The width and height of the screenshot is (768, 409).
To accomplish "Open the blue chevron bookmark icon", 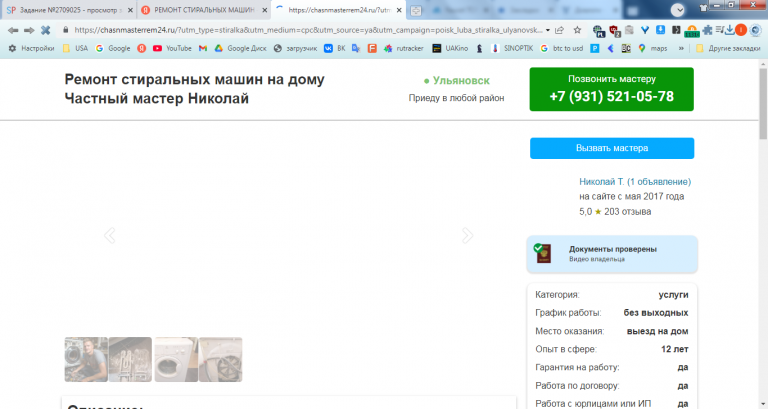I will tap(610, 48).
